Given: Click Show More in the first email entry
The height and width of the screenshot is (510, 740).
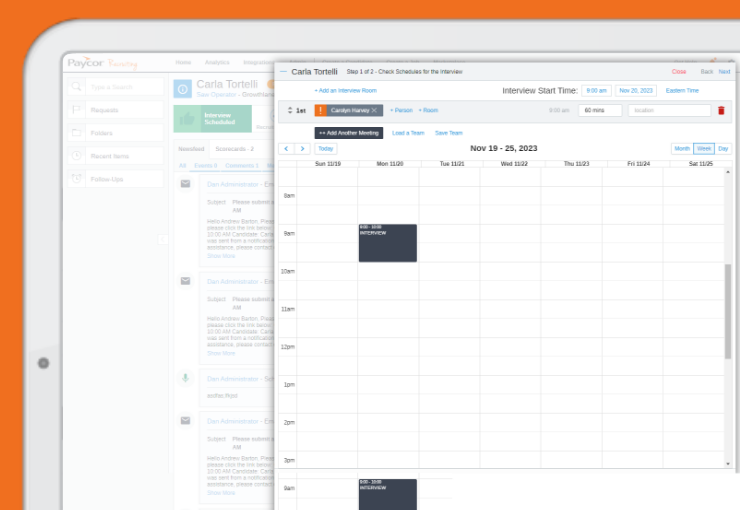Looking at the screenshot, I should click(221, 256).
